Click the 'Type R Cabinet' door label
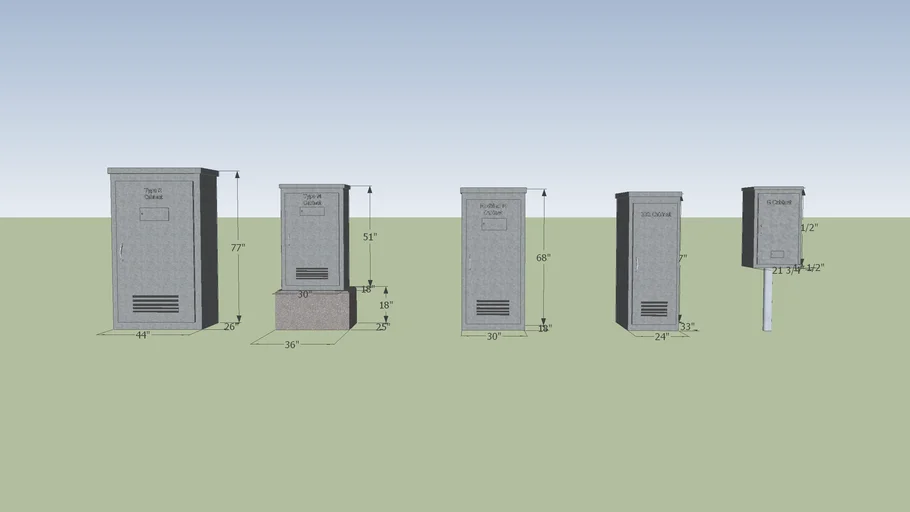 154,193
